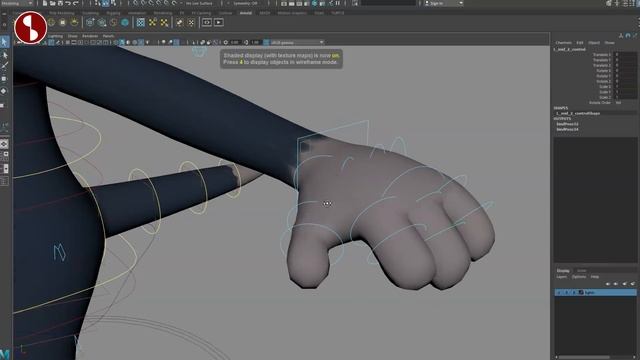640x360 pixels.
Task: Open the Options menu in Layer Editor
Action: click(579, 277)
